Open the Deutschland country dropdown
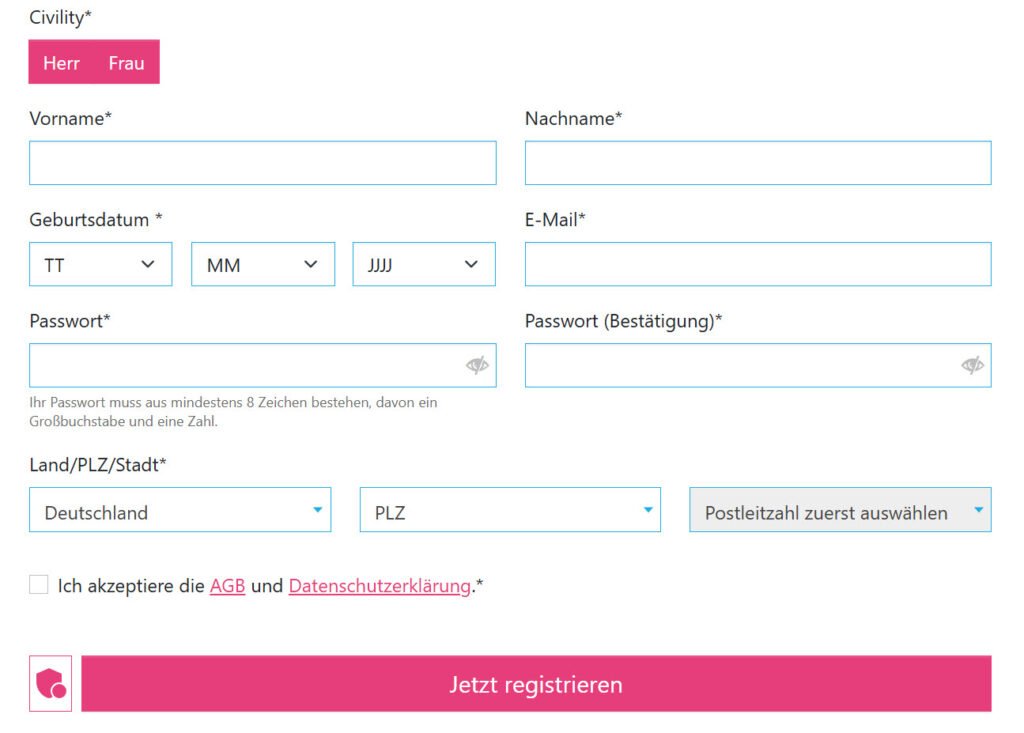The width and height of the screenshot is (1024, 733). [x=180, y=510]
